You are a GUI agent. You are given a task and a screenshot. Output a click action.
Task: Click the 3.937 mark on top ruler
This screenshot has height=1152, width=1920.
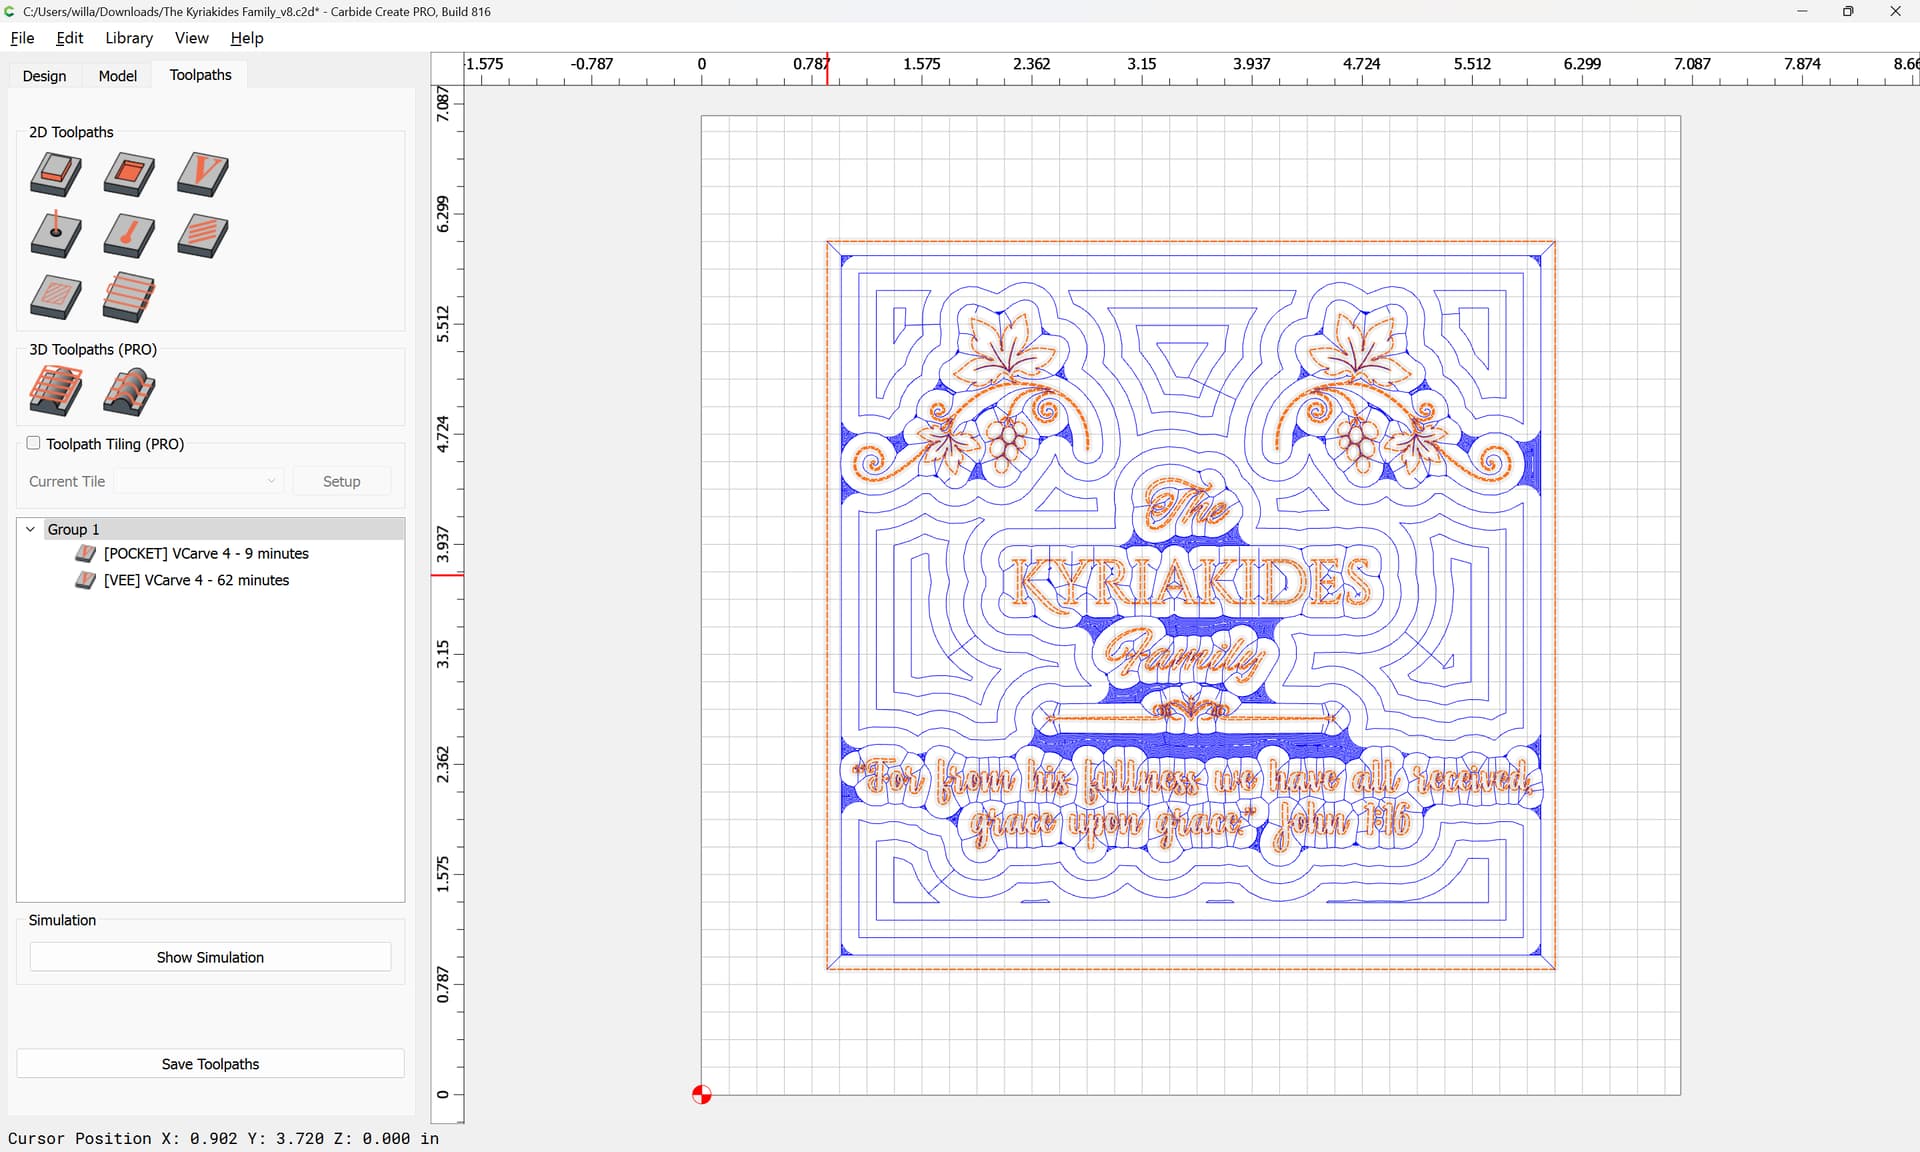(1251, 64)
